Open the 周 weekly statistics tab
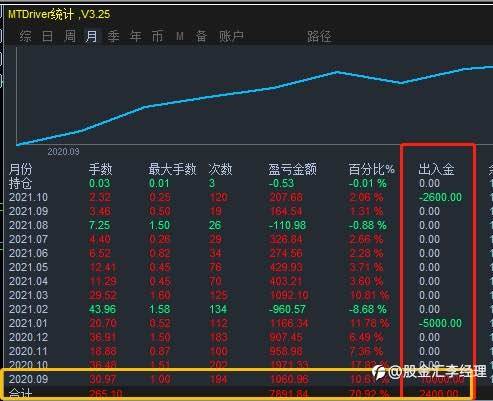 pyautogui.click(x=70, y=36)
